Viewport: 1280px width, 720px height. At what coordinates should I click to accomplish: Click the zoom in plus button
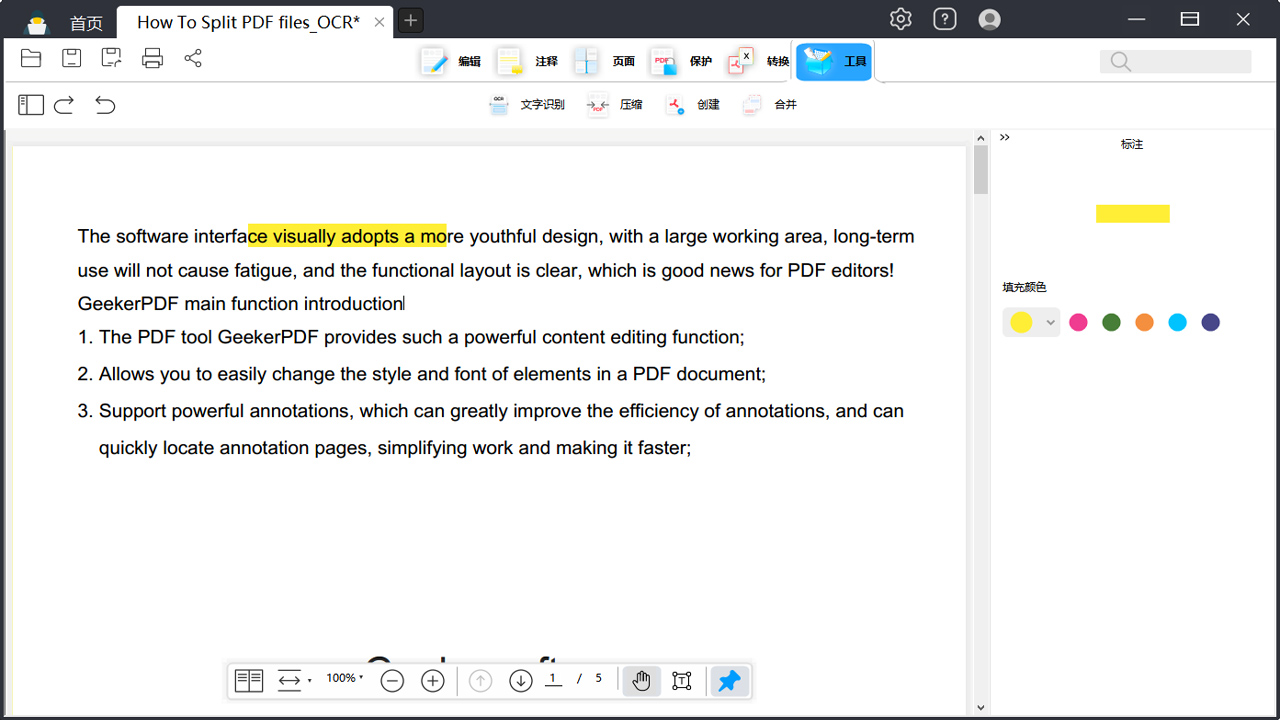point(432,681)
